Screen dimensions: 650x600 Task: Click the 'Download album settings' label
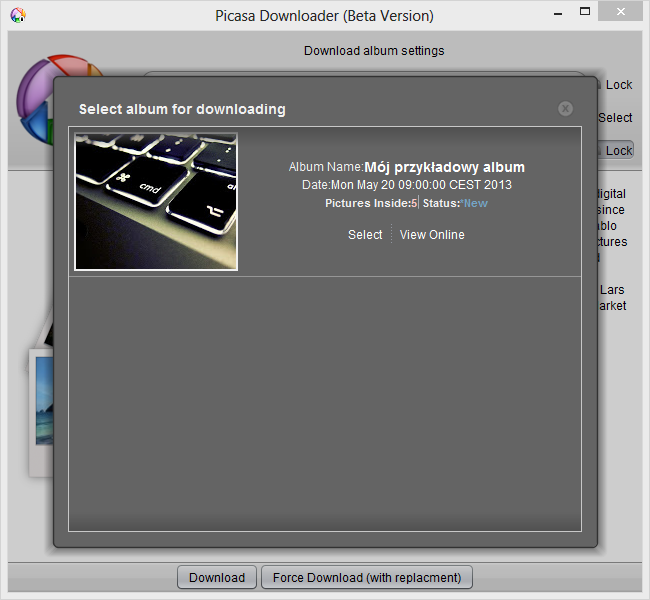pyautogui.click(x=374, y=51)
